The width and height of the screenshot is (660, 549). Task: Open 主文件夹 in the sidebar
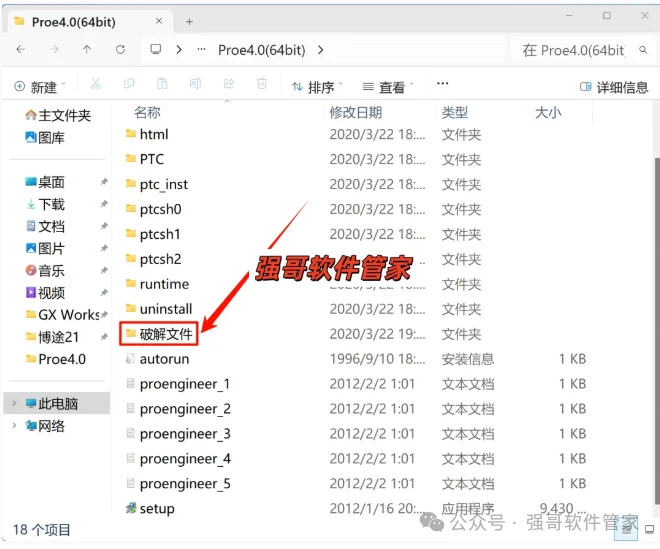58,115
